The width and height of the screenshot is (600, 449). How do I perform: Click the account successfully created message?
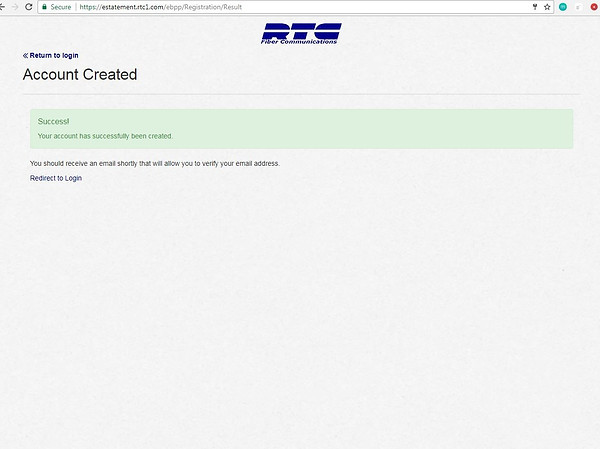point(105,136)
